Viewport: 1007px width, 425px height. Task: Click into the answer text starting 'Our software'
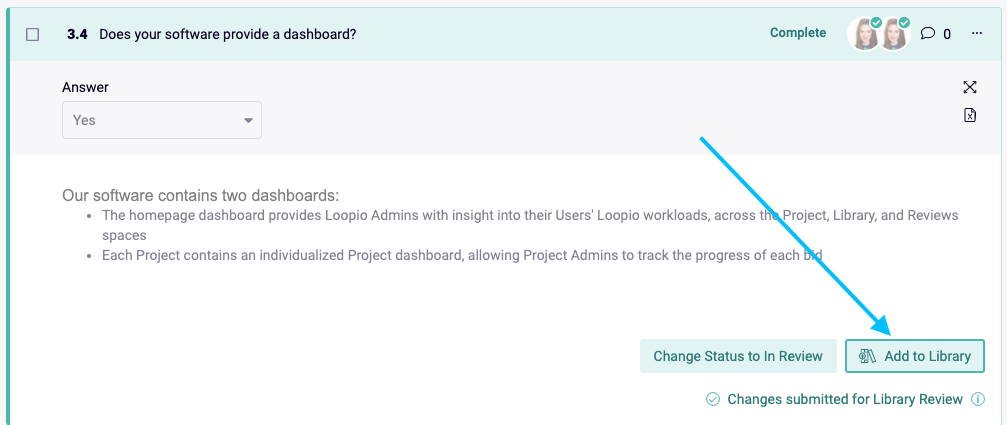(x=200, y=195)
